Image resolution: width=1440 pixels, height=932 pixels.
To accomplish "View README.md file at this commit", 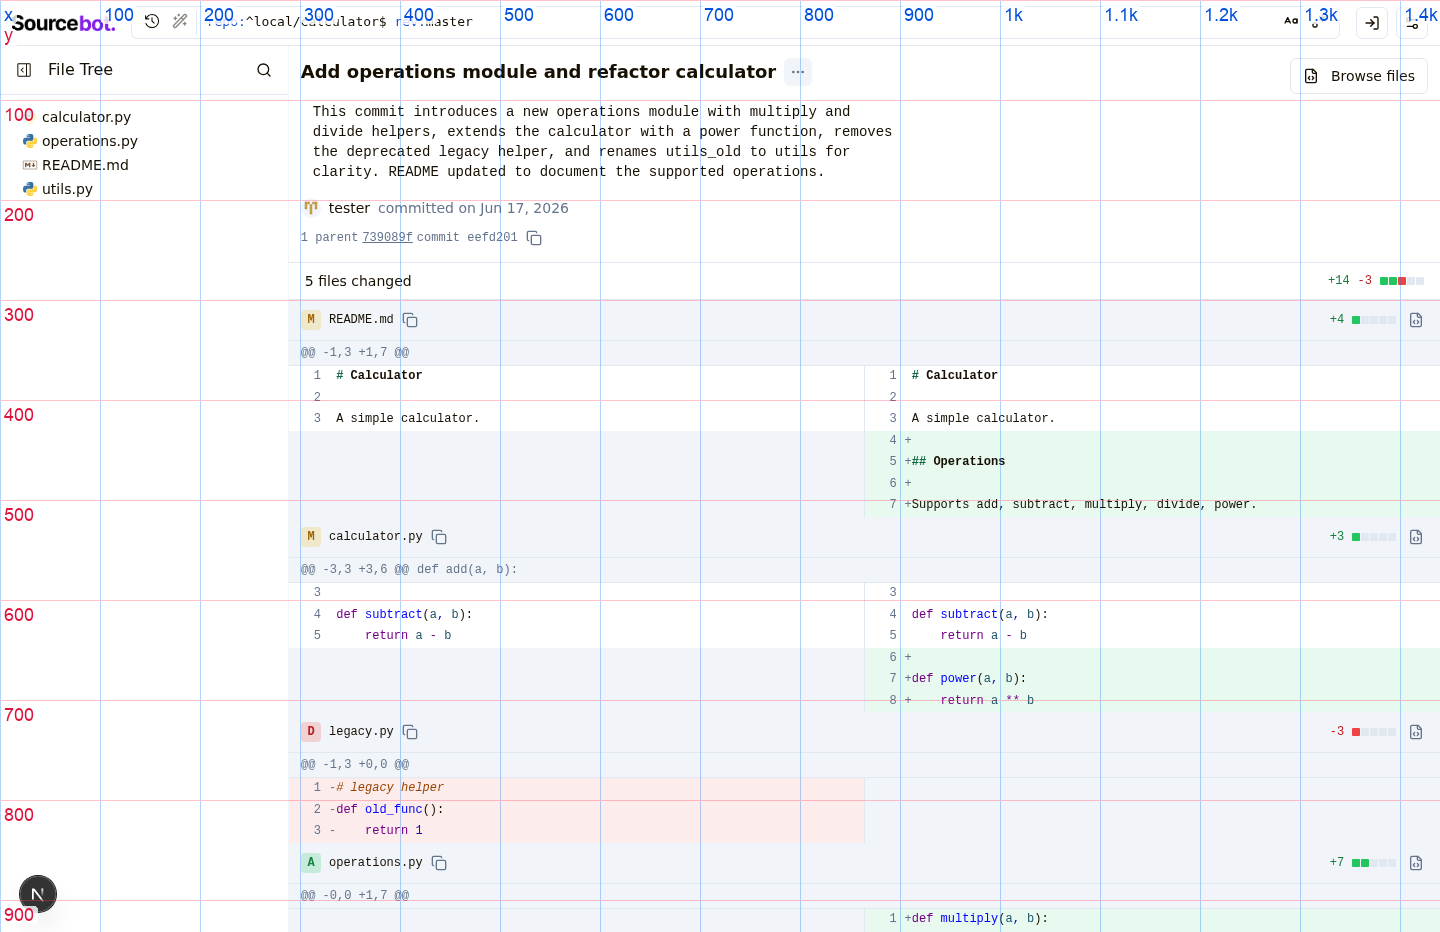I will (1416, 320).
